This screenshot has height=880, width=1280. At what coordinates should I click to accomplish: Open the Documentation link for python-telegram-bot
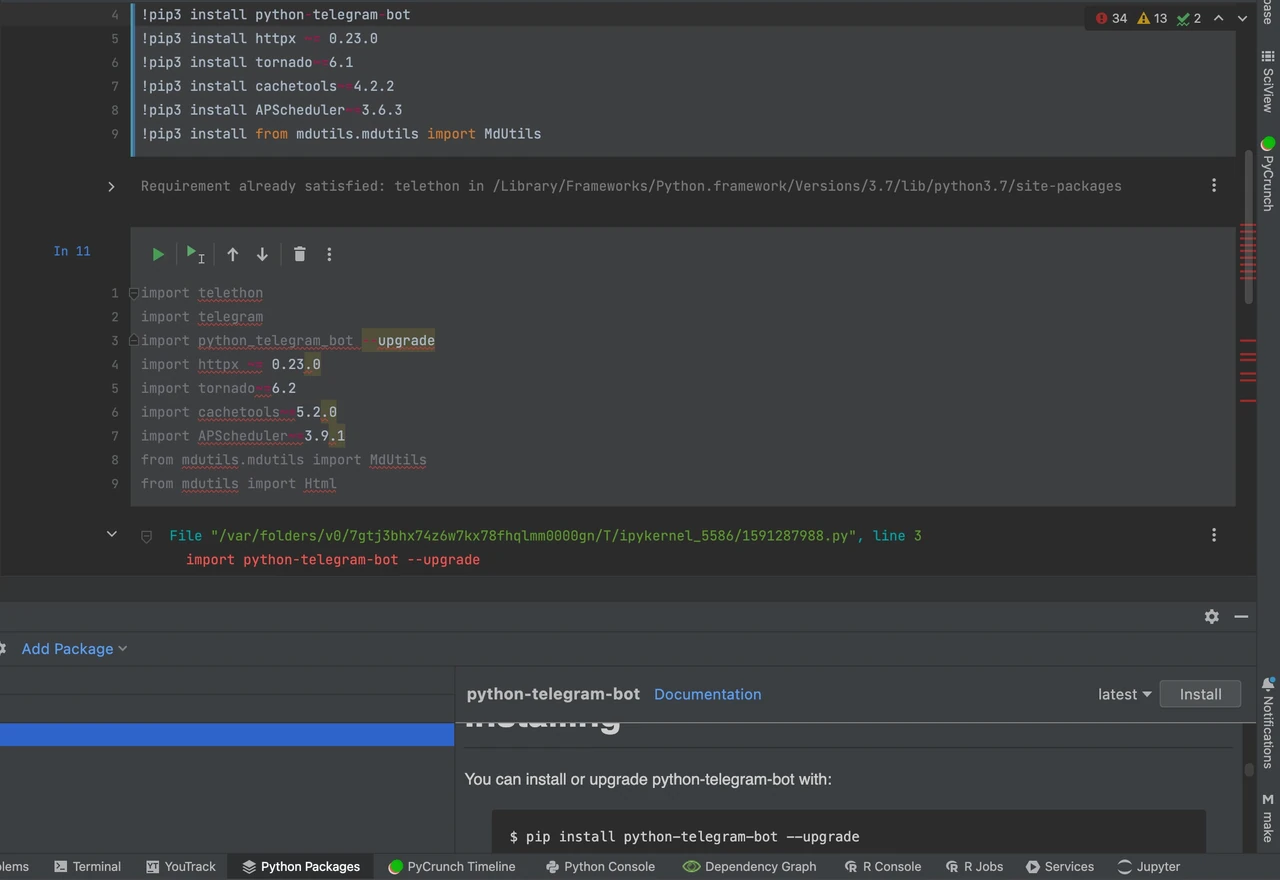(707, 694)
